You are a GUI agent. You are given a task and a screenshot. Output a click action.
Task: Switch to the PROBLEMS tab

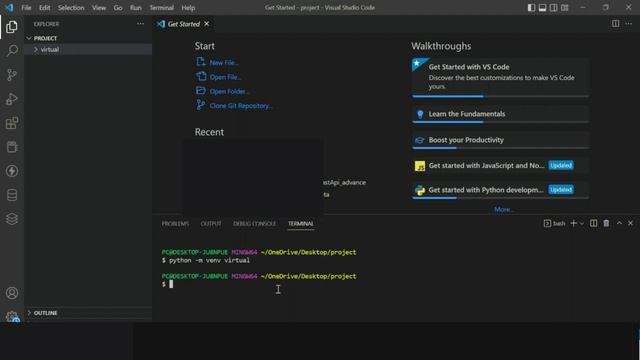point(175,224)
